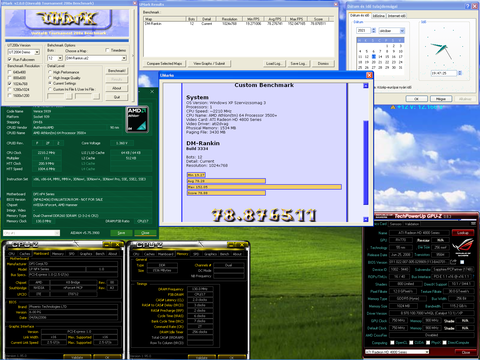
Task: Open GPU-Z menu icon at top right
Action: pyautogui.click(x=472, y=224)
